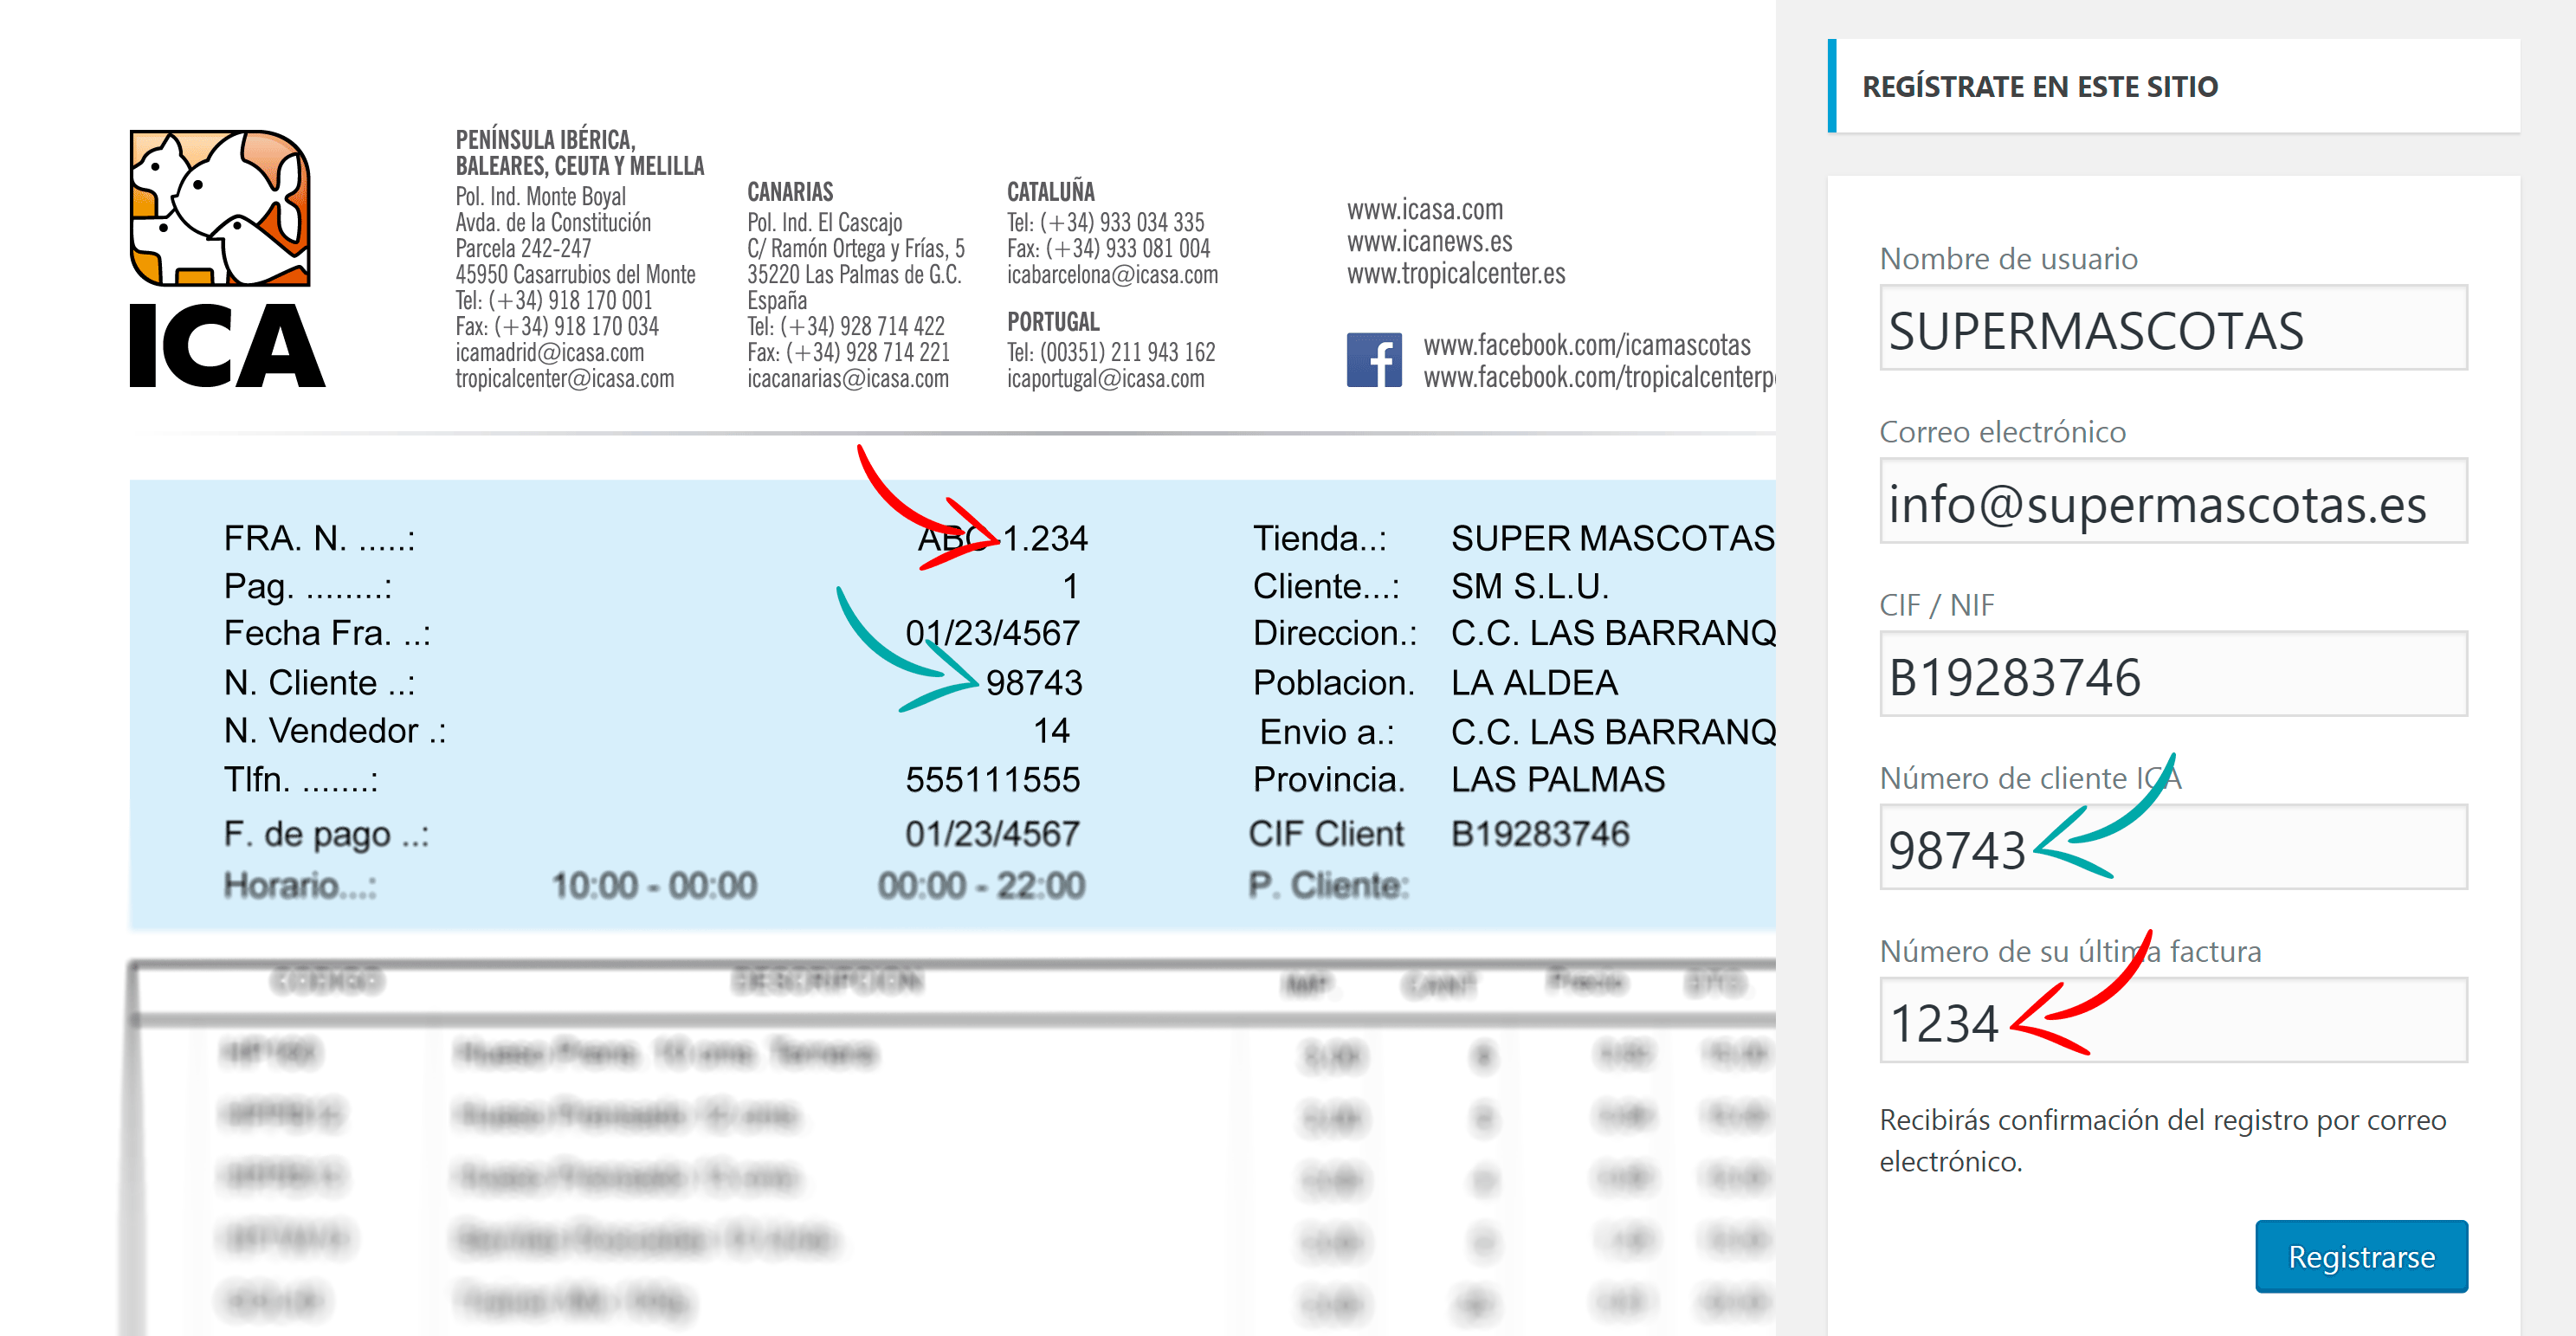Click the PENÍNSULA IBÉRICA heading

[x=580, y=153]
